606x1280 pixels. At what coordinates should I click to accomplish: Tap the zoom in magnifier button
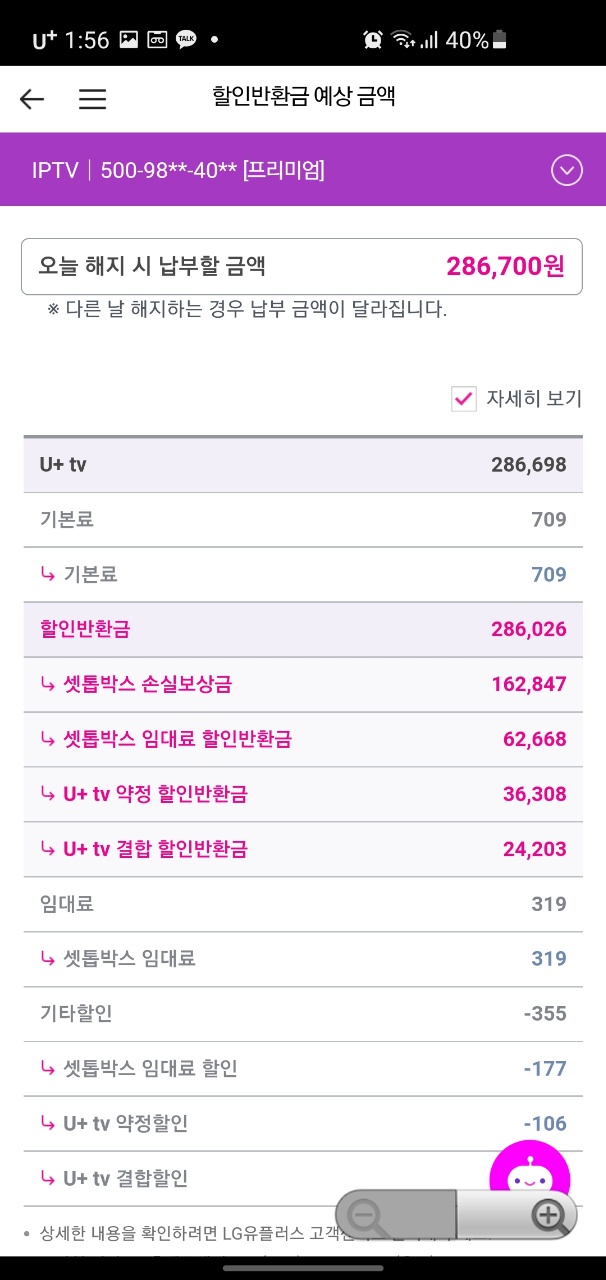(549, 1215)
